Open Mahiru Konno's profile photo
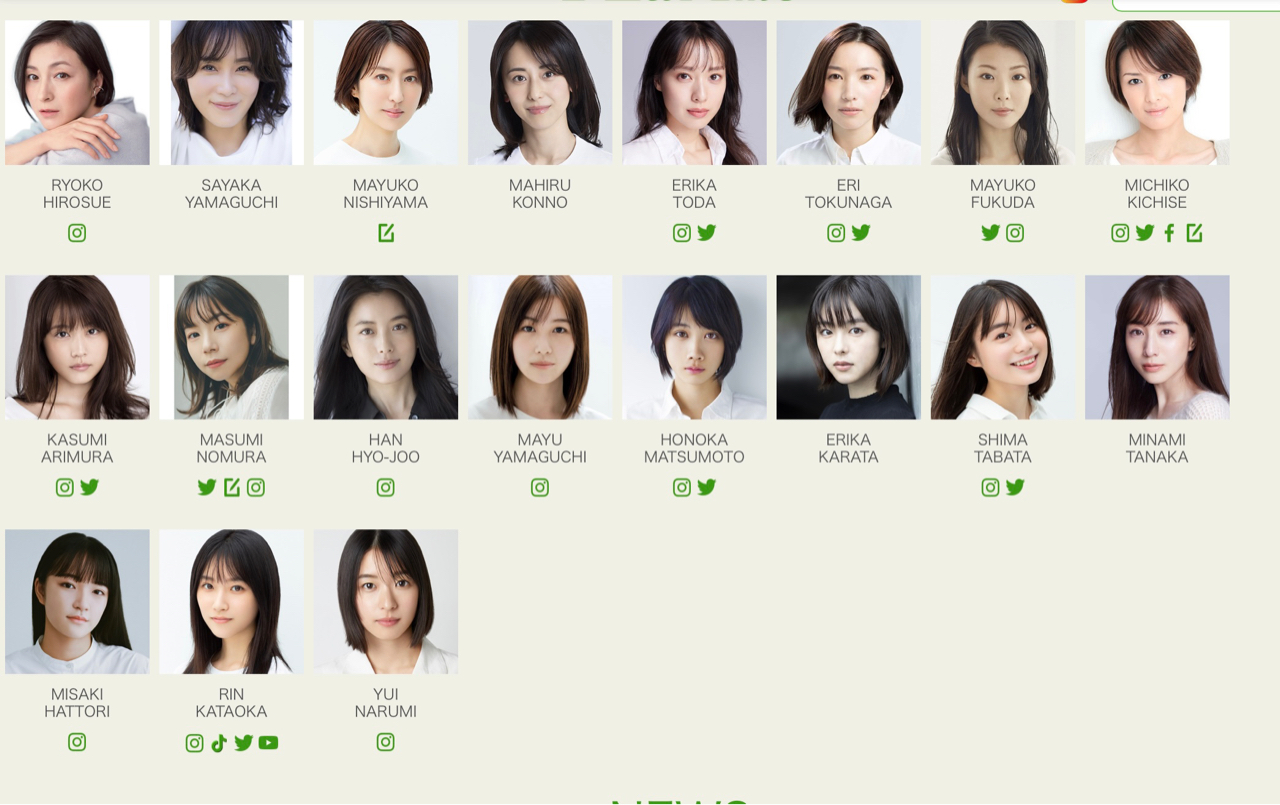 coord(540,93)
